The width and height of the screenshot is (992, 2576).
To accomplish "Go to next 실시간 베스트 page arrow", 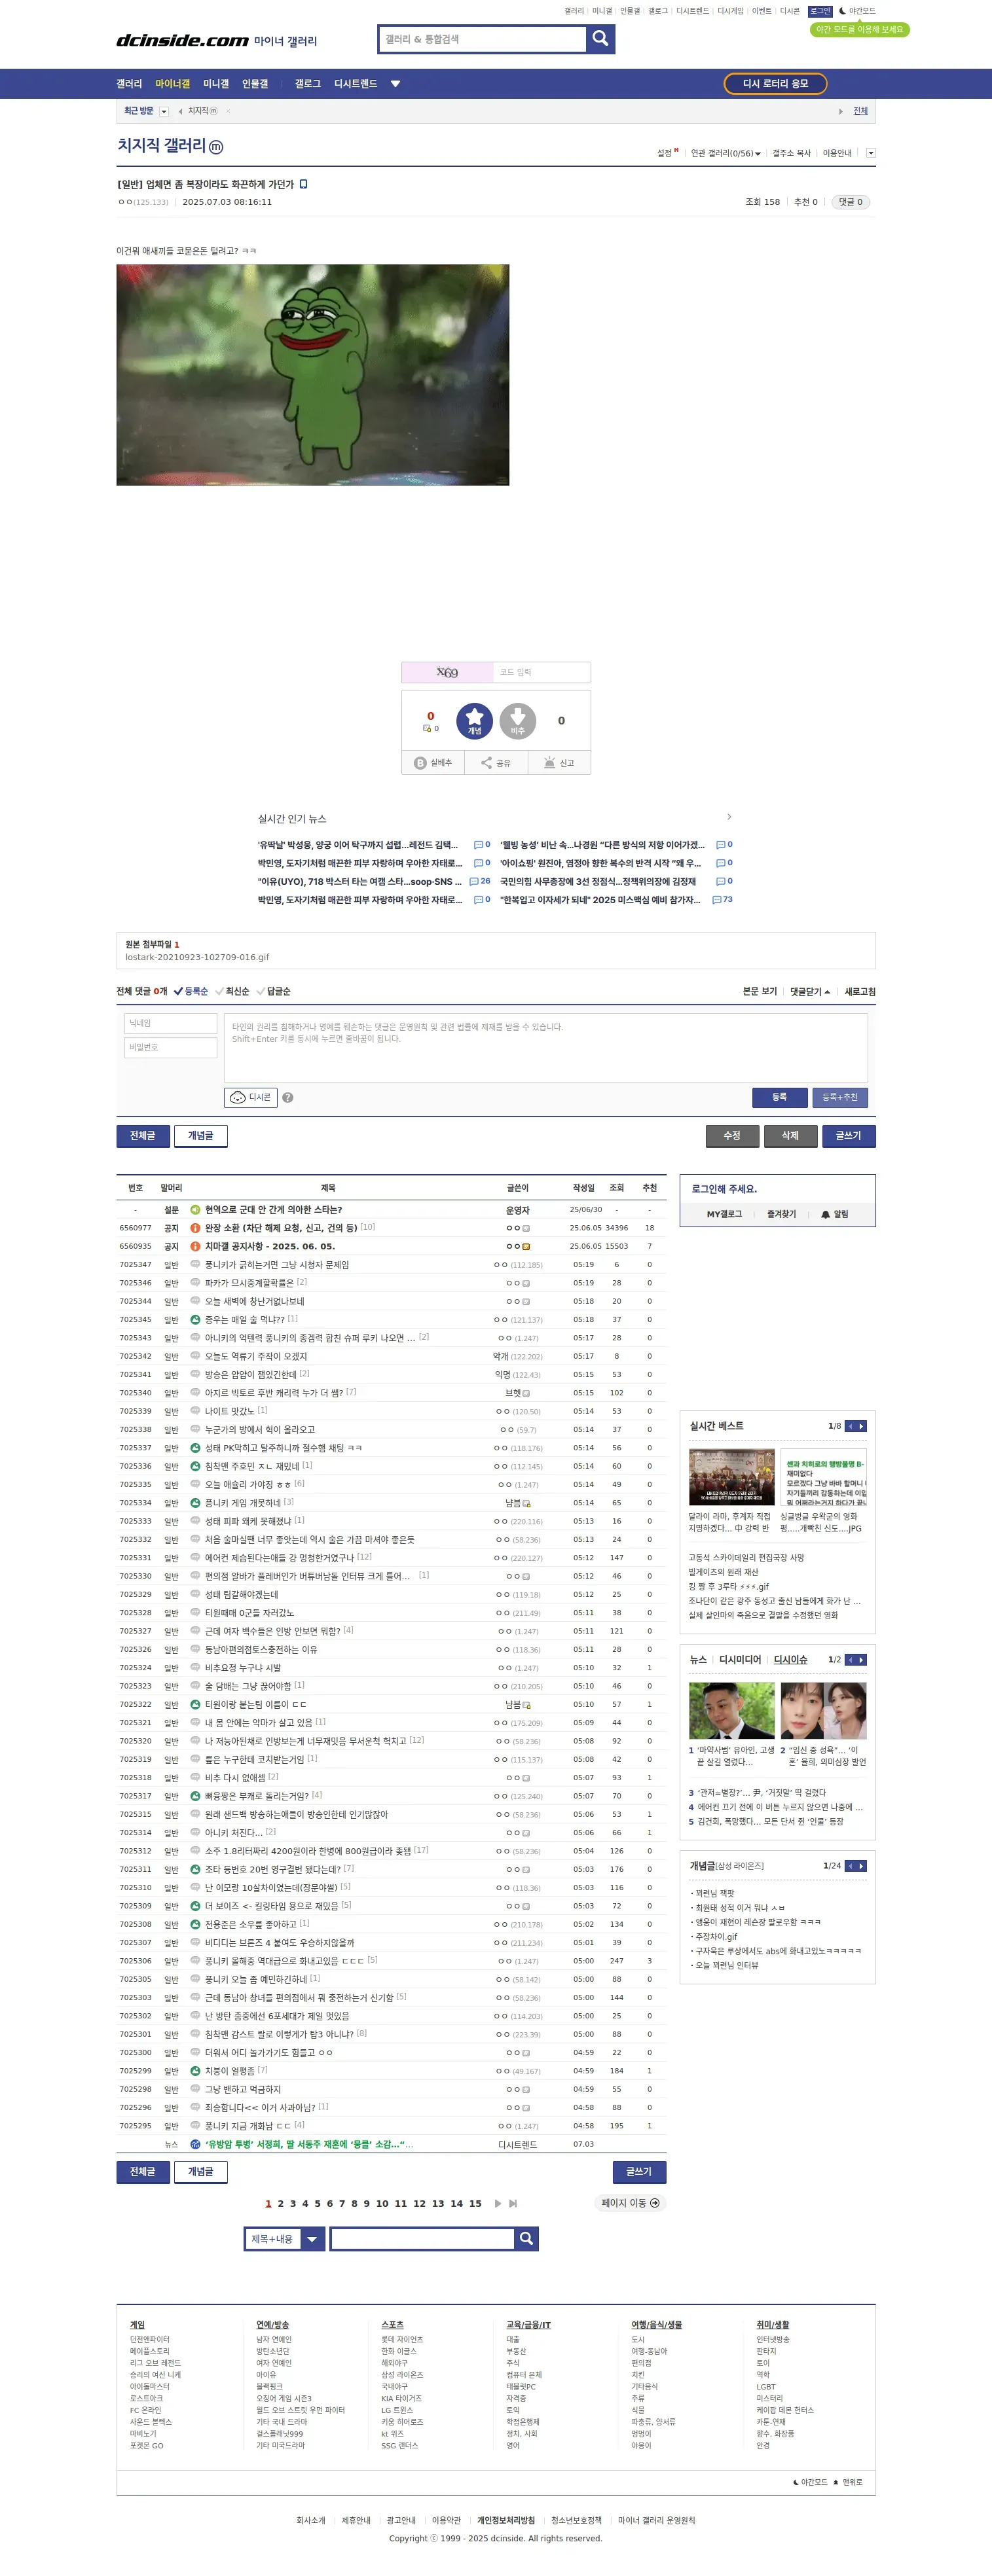I will [x=861, y=1425].
